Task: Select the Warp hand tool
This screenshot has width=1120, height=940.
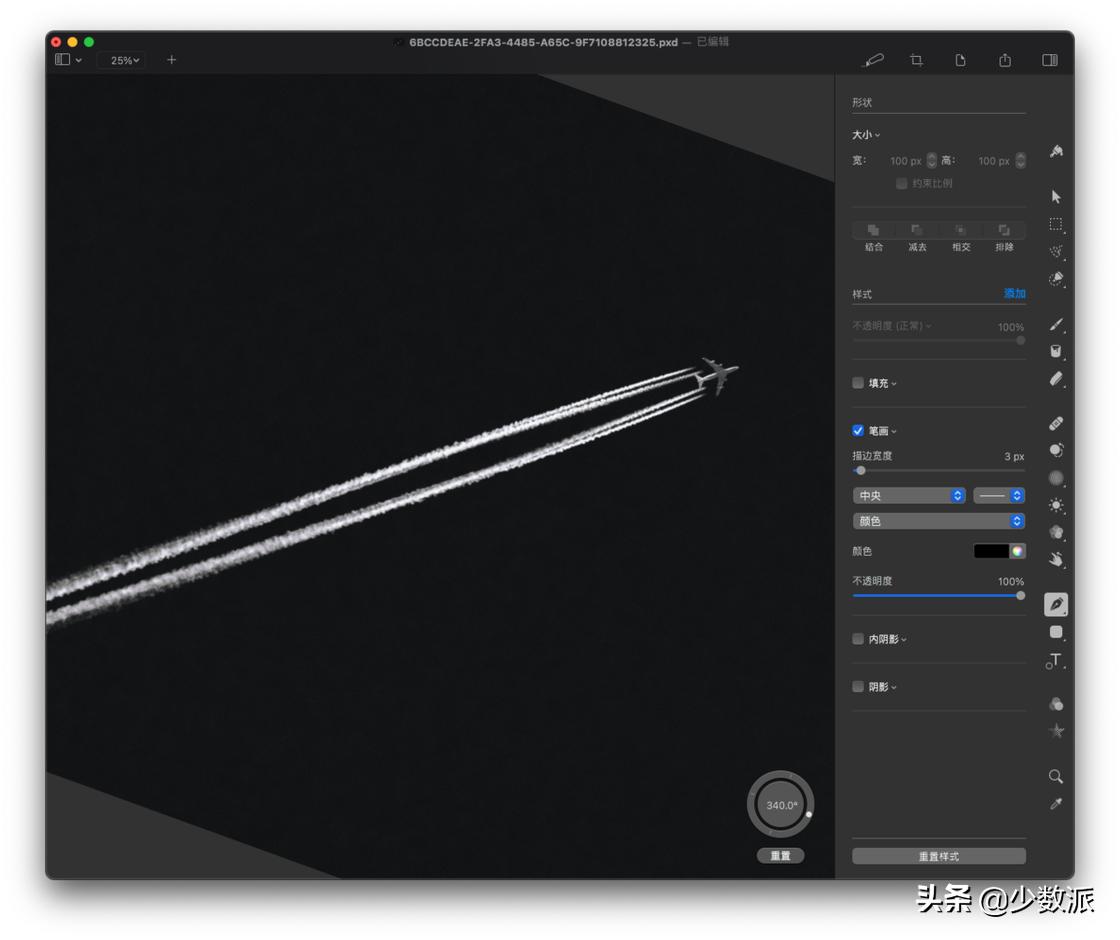Action: [x=1056, y=559]
